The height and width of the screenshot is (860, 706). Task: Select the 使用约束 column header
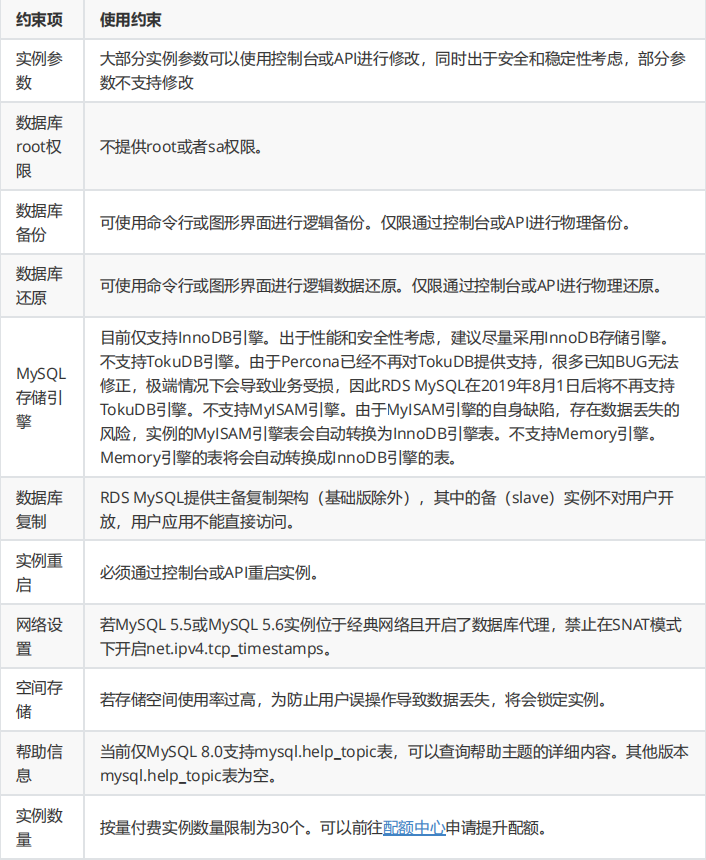(x=130, y=20)
